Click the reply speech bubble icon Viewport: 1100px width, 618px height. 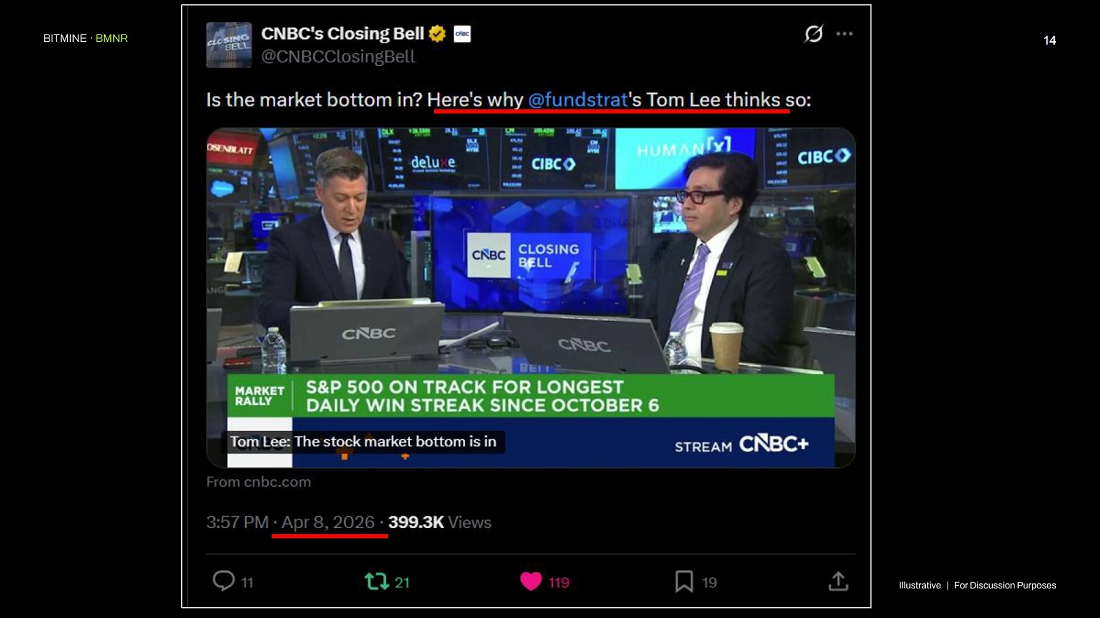click(224, 581)
